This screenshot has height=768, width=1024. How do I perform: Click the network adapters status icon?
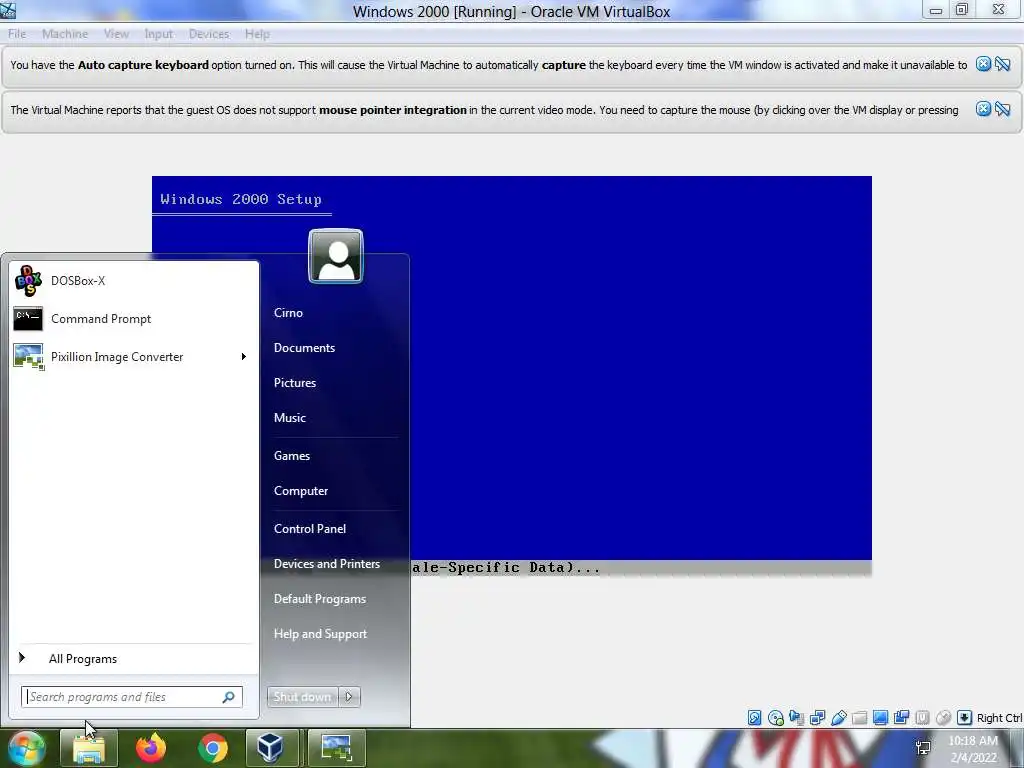pyautogui.click(x=817, y=718)
